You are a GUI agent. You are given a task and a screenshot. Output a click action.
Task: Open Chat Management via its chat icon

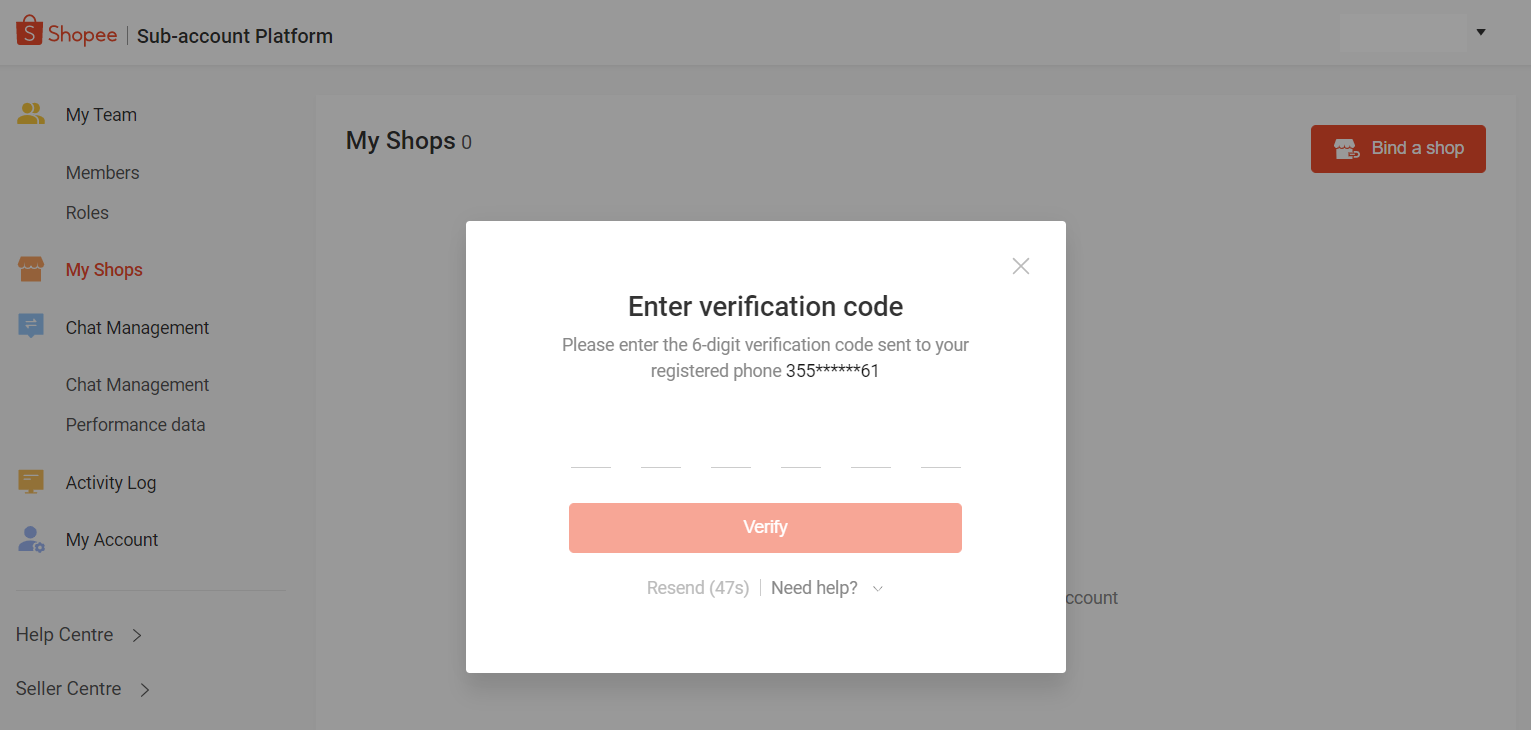[x=31, y=326]
